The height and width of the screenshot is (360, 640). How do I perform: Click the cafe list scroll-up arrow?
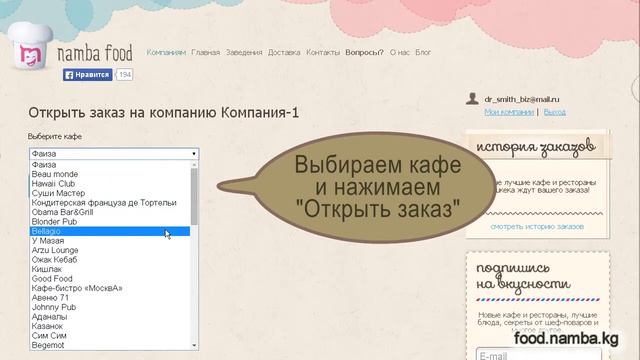194,164
